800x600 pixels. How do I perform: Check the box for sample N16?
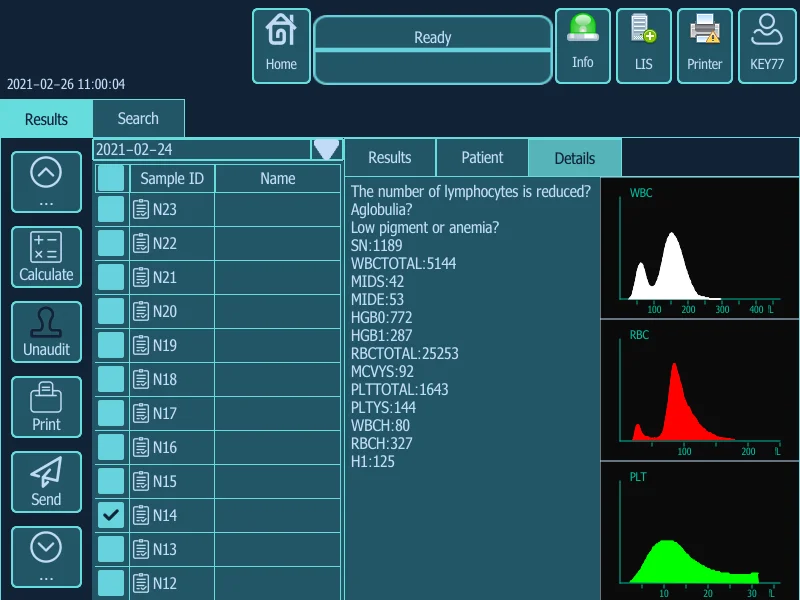[111, 447]
